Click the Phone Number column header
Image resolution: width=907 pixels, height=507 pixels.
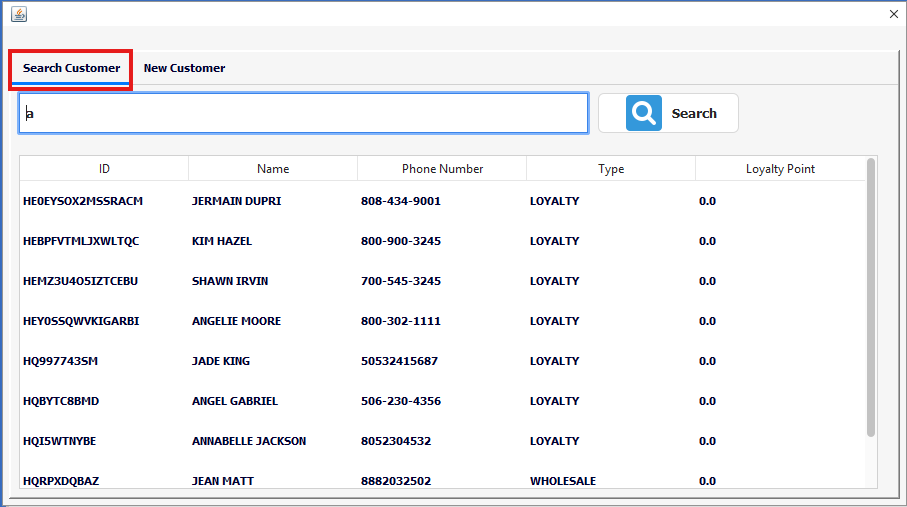(x=442, y=169)
